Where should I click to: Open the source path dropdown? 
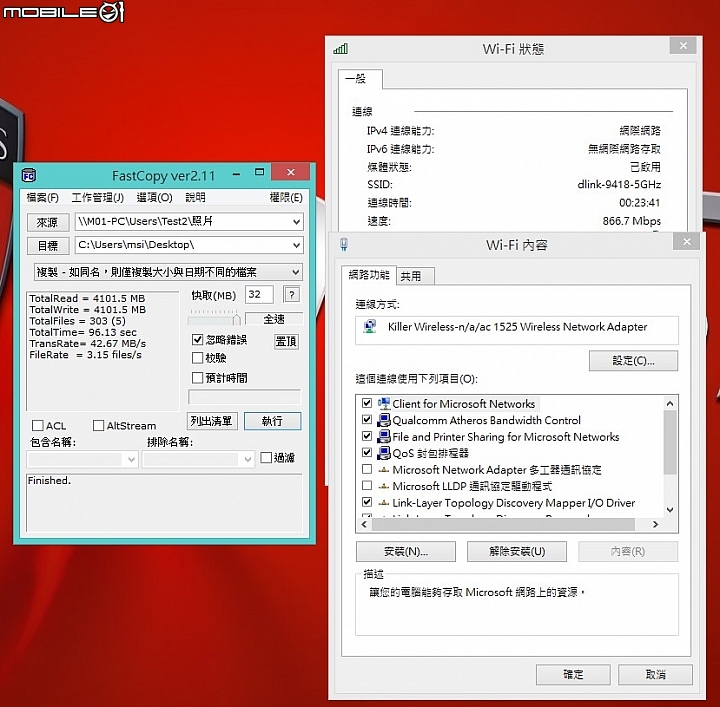click(297, 222)
